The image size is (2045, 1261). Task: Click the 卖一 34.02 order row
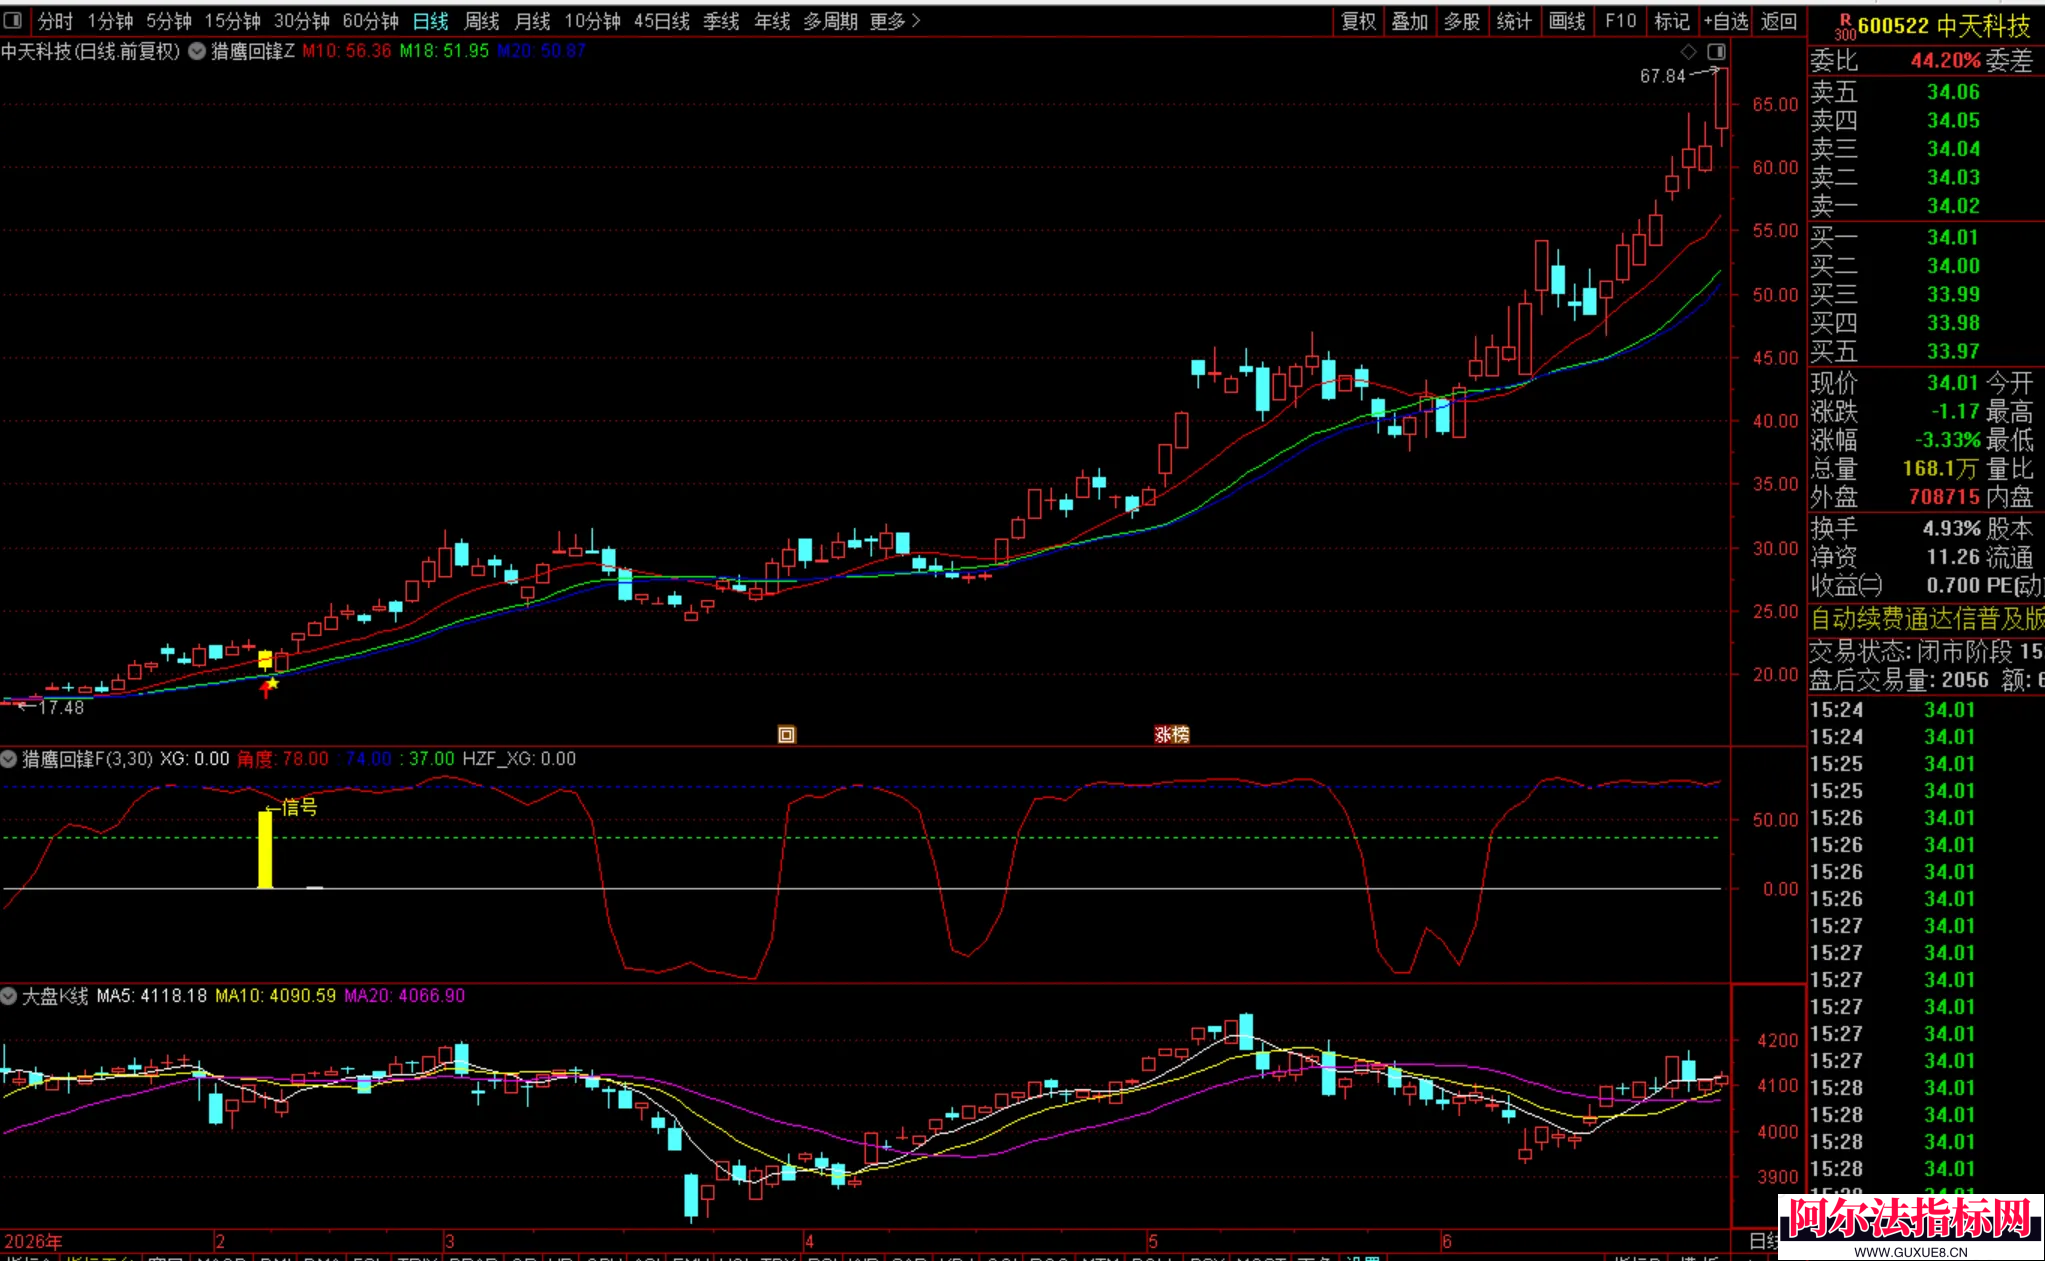1926,206
